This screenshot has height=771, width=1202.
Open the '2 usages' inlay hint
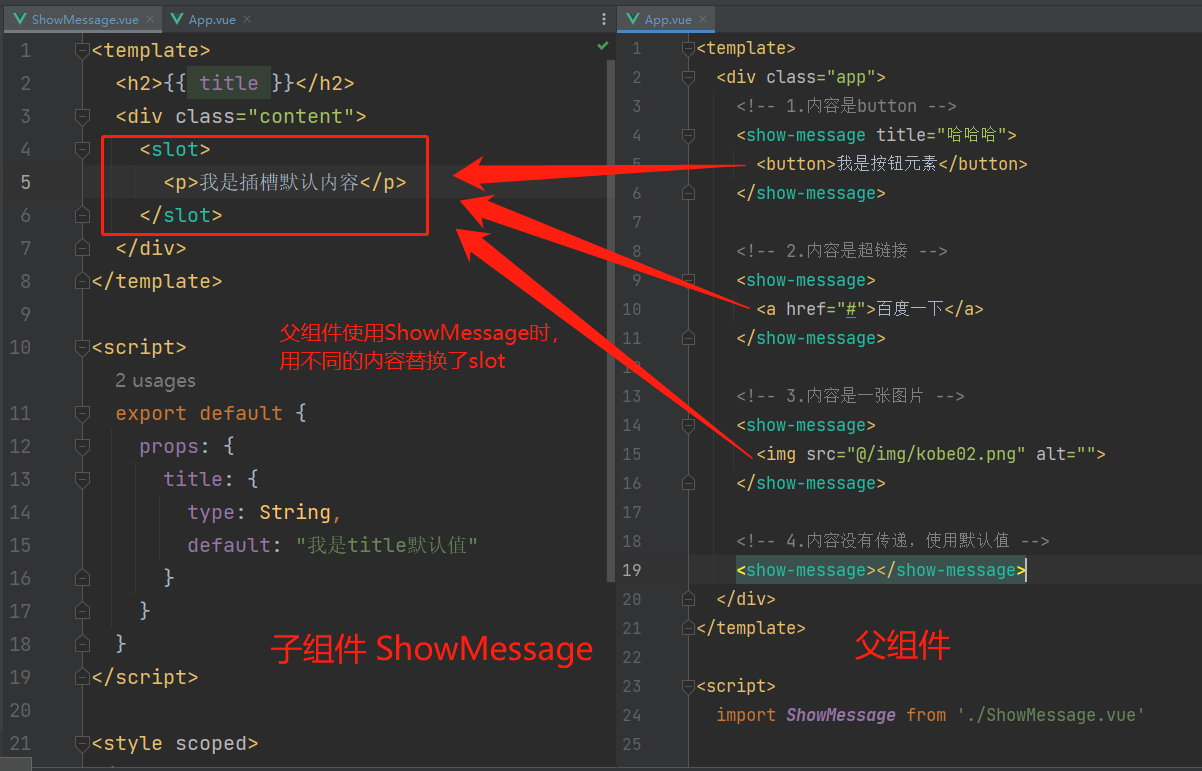(x=155, y=380)
